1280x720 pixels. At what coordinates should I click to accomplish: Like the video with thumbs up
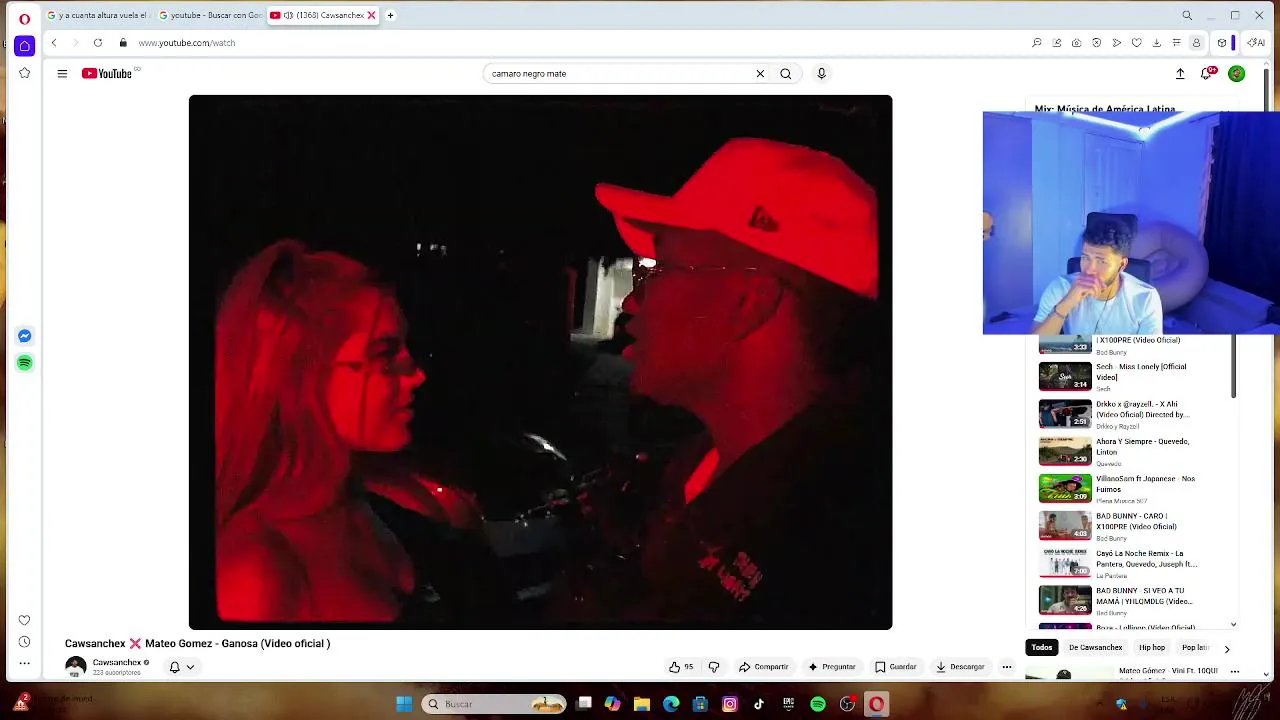pyautogui.click(x=681, y=667)
